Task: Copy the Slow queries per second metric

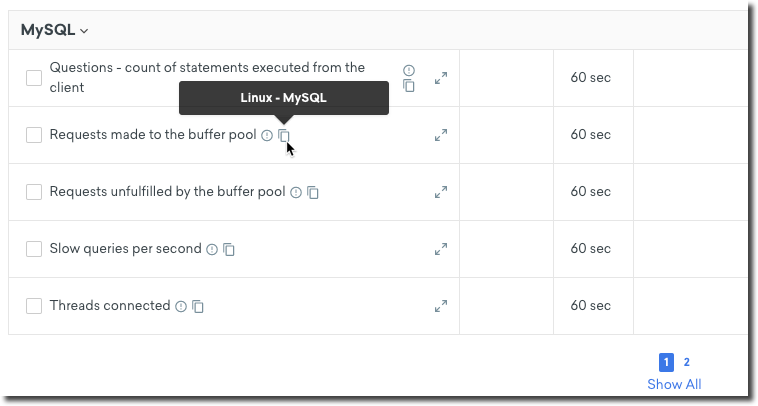Action: coord(229,249)
